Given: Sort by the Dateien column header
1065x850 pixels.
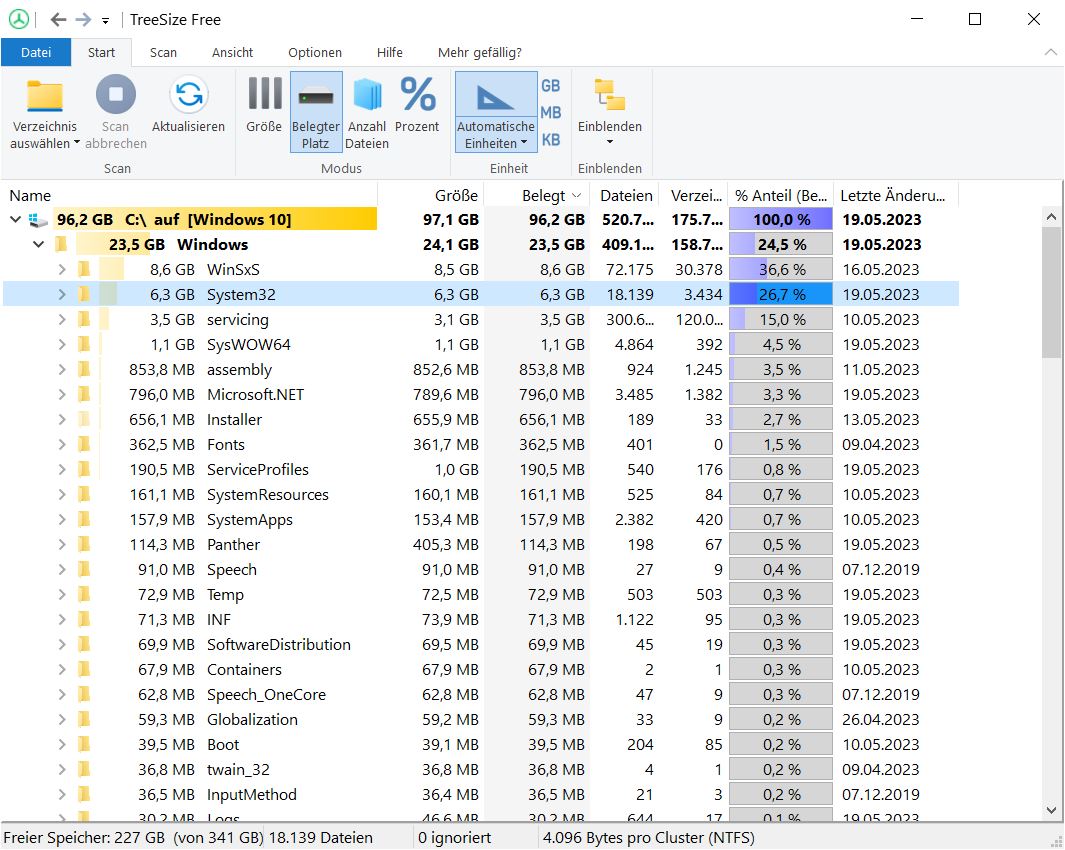Looking at the screenshot, I should click(x=625, y=196).
